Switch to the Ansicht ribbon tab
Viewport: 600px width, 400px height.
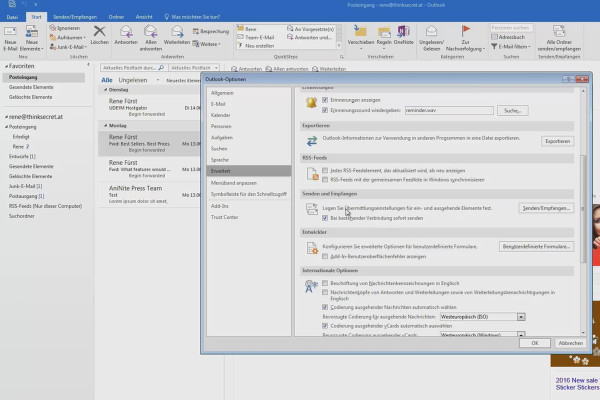tap(144, 17)
